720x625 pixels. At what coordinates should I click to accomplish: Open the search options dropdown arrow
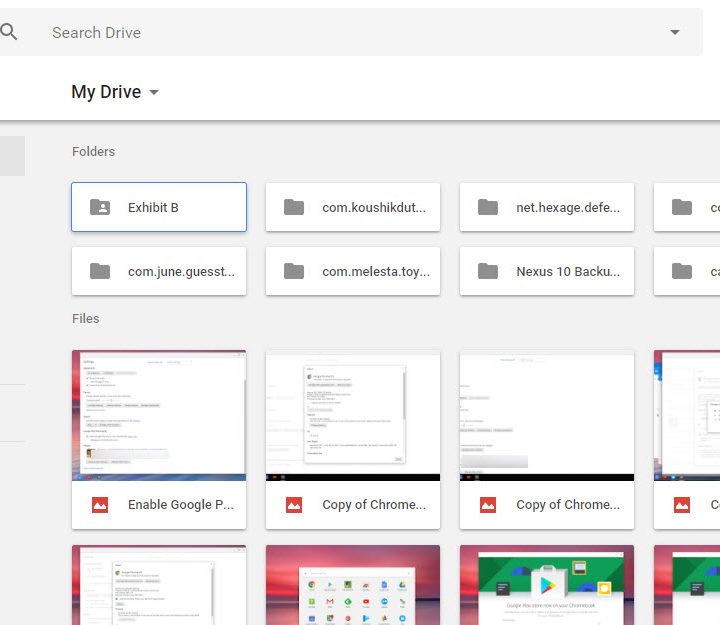tap(675, 32)
